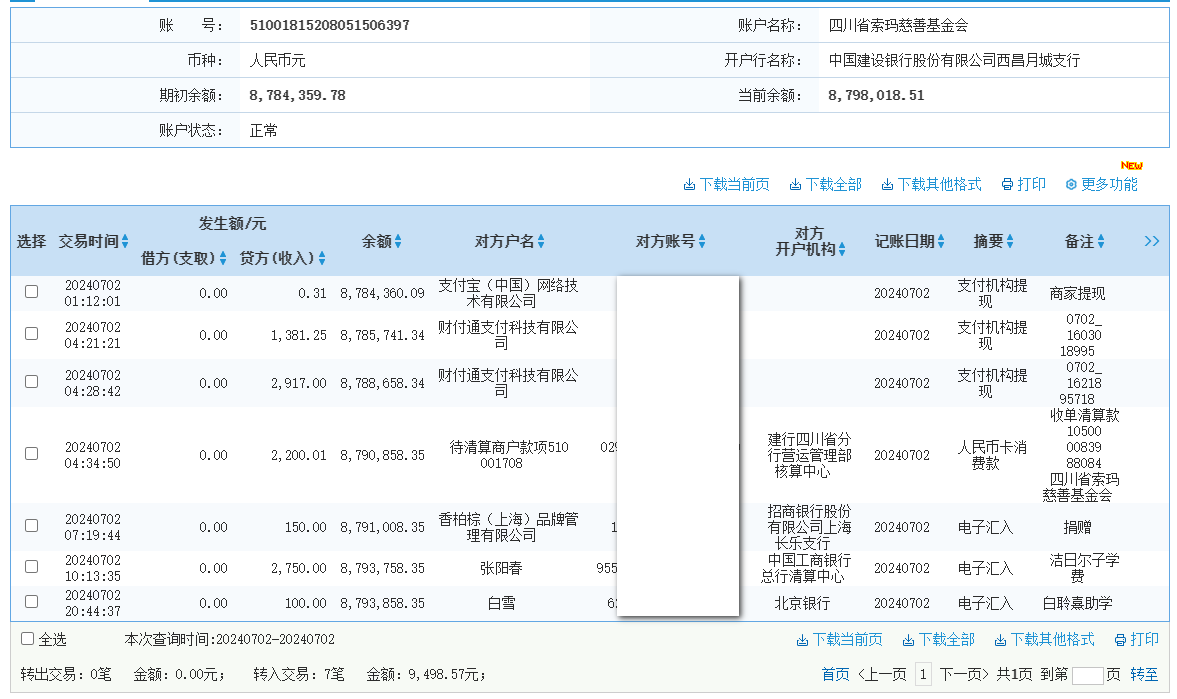Click 转至 jump-to-page link
1177x699 pixels.
(x=1144, y=674)
